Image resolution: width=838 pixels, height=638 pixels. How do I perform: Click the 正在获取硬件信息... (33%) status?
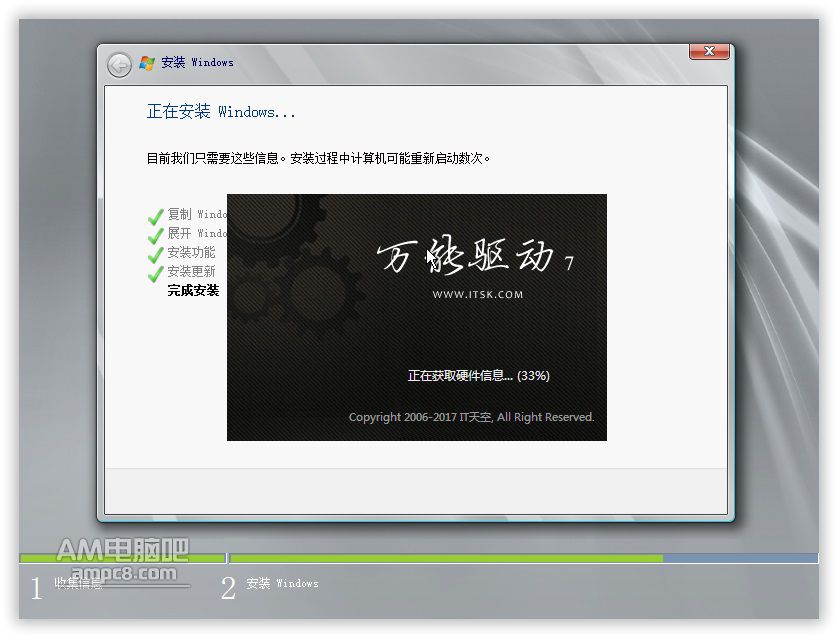[479, 376]
